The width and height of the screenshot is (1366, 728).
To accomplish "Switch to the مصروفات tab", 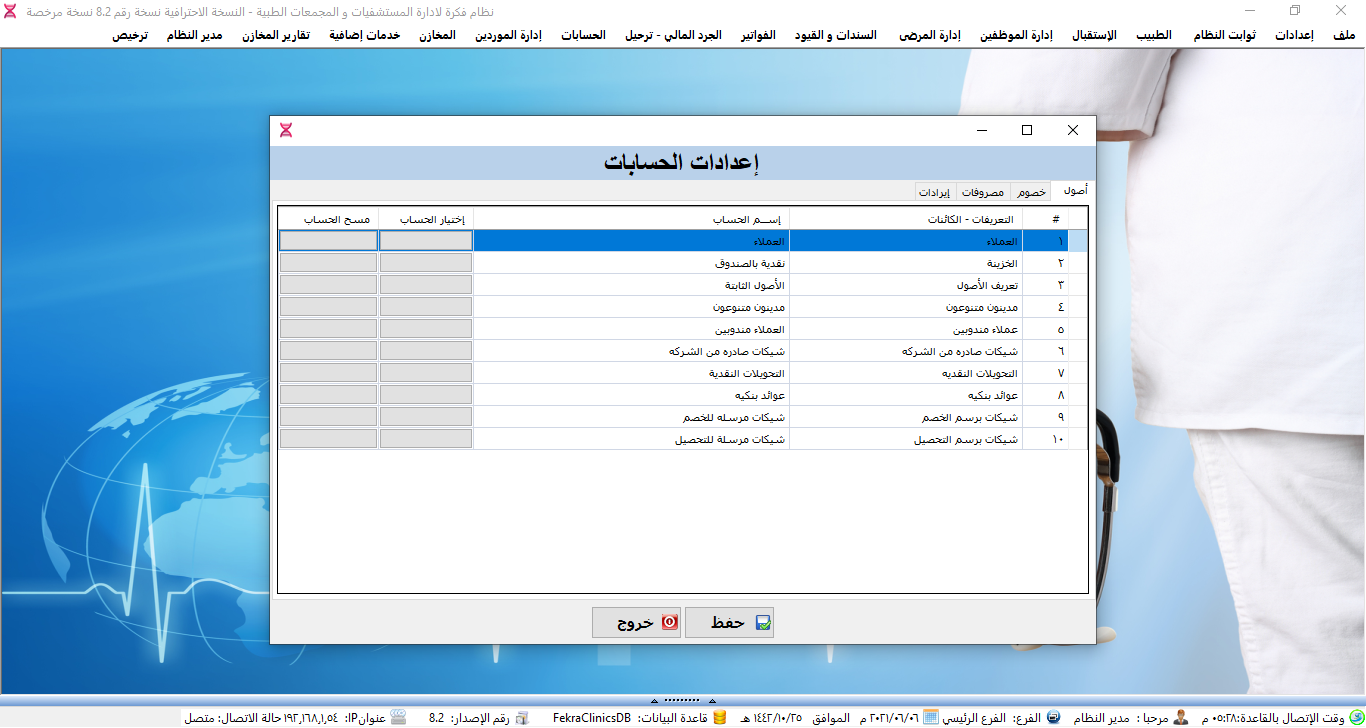I will 983,192.
